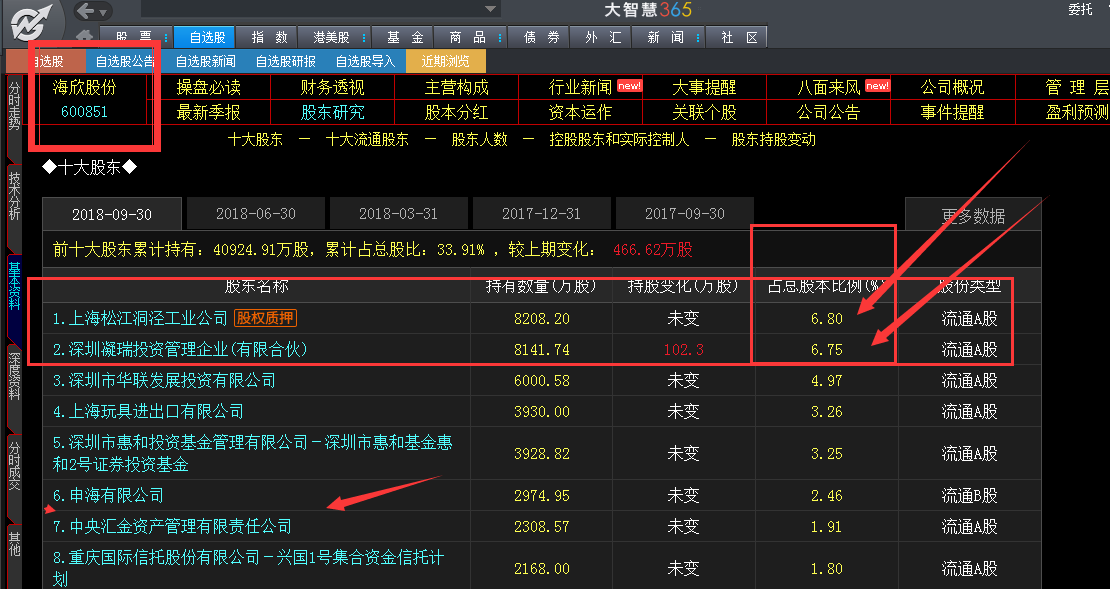
Task: Click the 股权质押 badge on 上海松江洞泾工业公司
Action: tap(265, 318)
